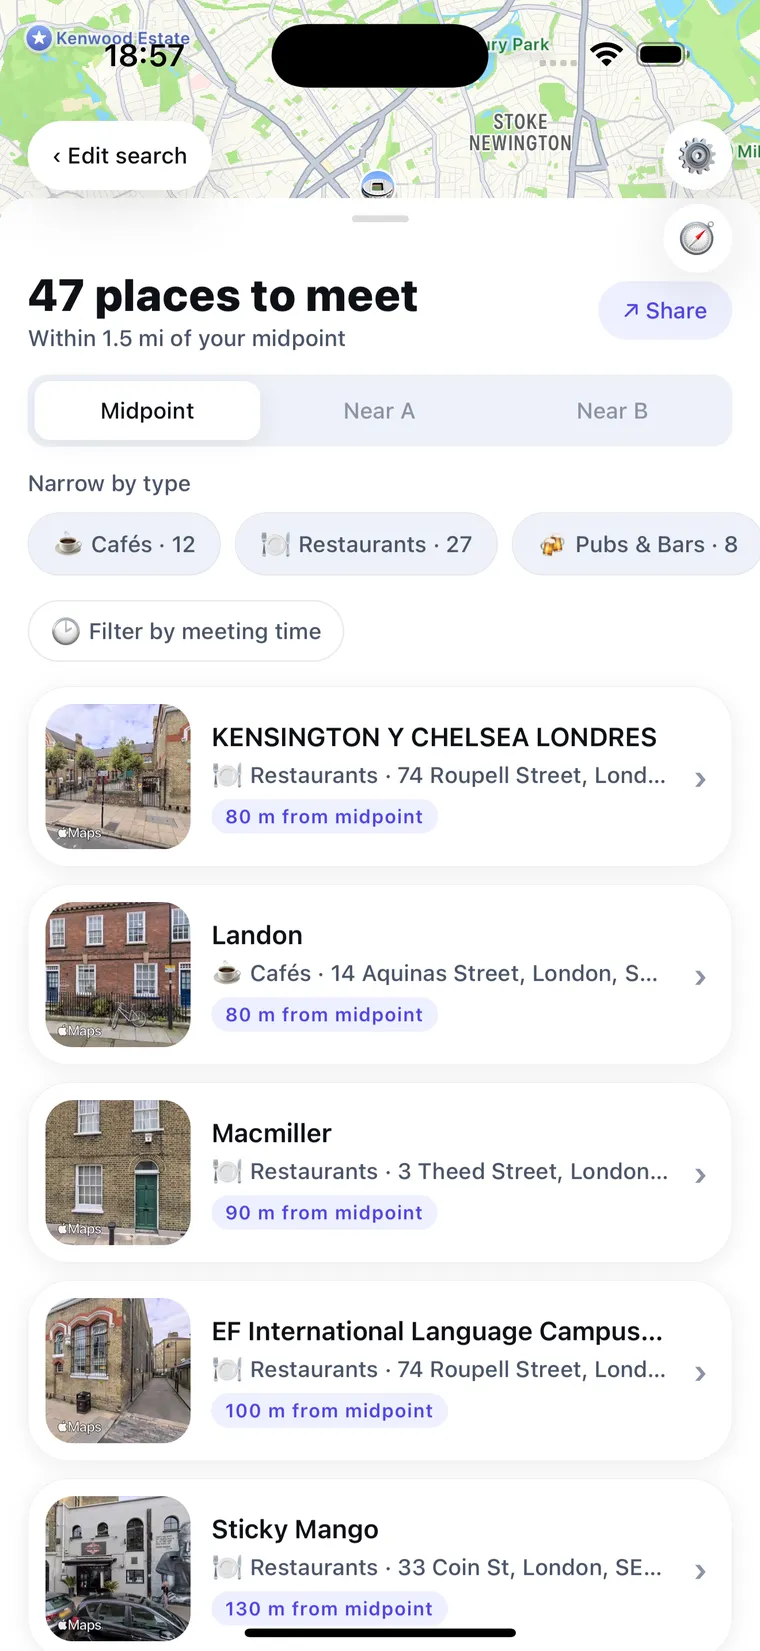Image resolution: width=760 pixels, height=1651 pixels.
Task: Tap the coffee cup icon on Landon row
Action: pyautogui.click(x=227, y=973)
